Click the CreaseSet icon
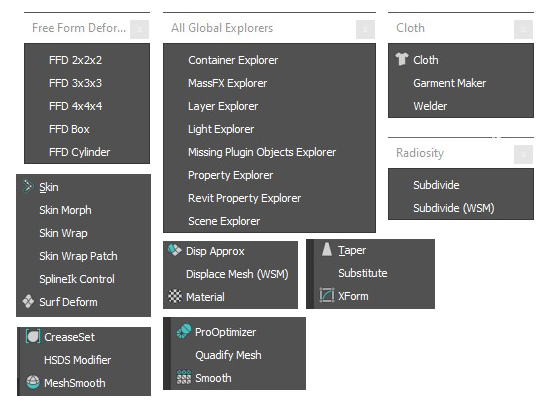Screen dimensions: 550x408 33,336
